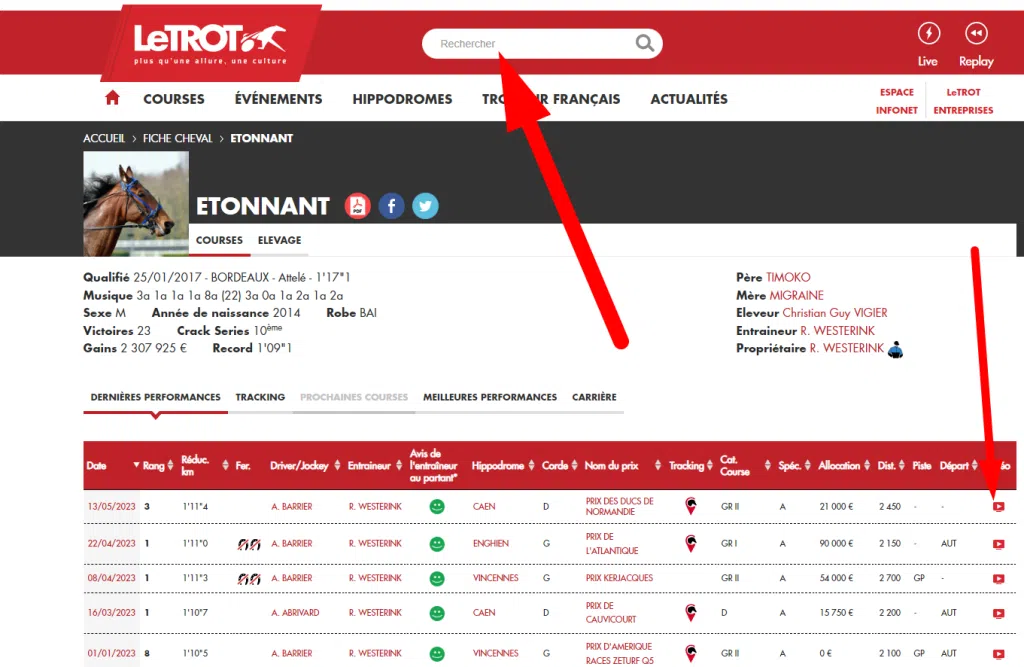Sort the table by Date column
Image resolution: width=1024 pixels, height=667 pixels.
point(113,466)
